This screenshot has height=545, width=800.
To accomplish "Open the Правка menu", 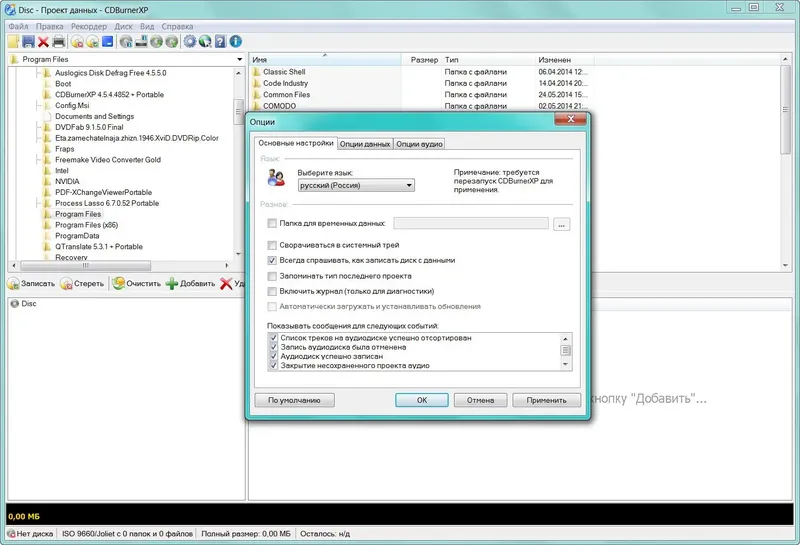I will [49, 27].
